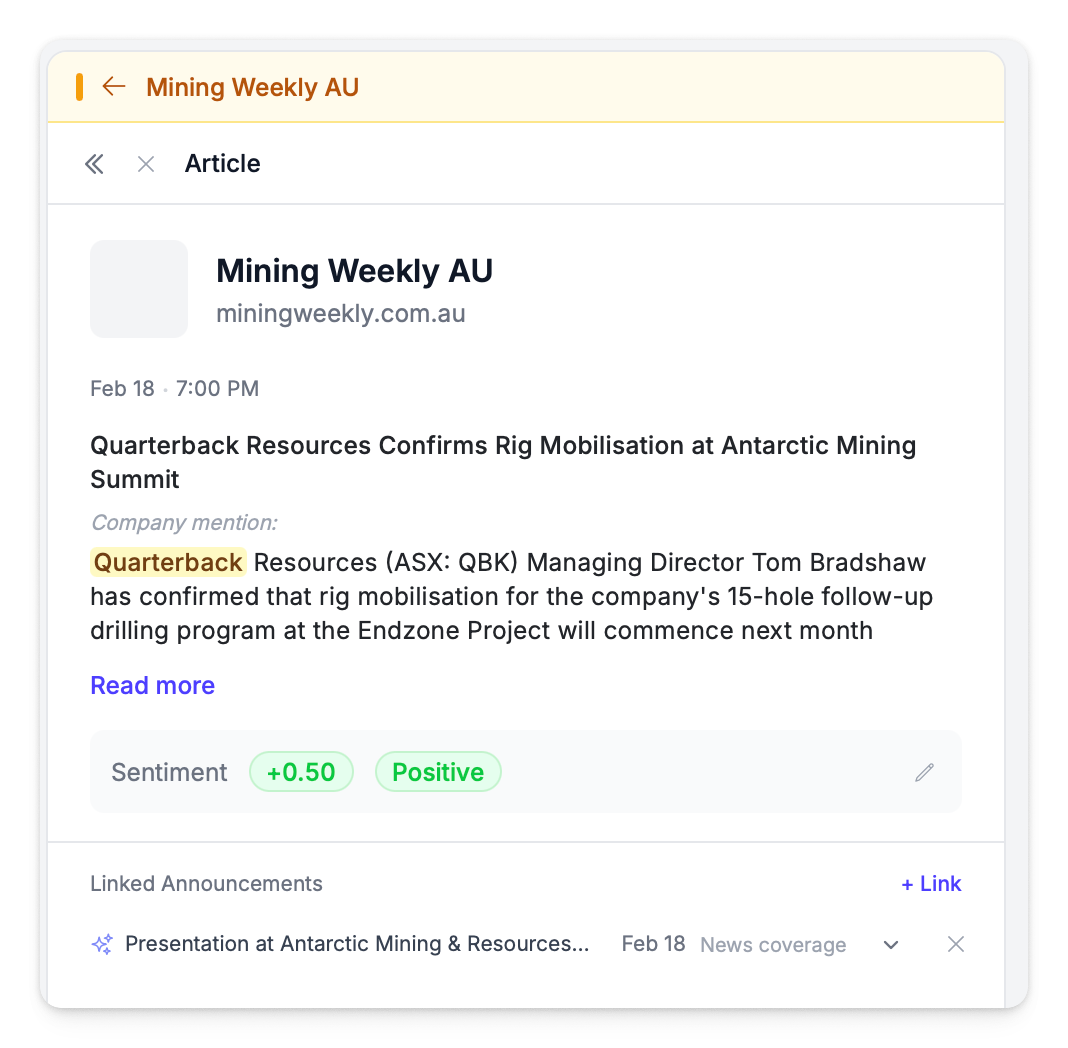The image size is (1068, 1048).
Task: Edit sentiment with the pencil icon
Action: pyautogui.click(x=925, y=772)
